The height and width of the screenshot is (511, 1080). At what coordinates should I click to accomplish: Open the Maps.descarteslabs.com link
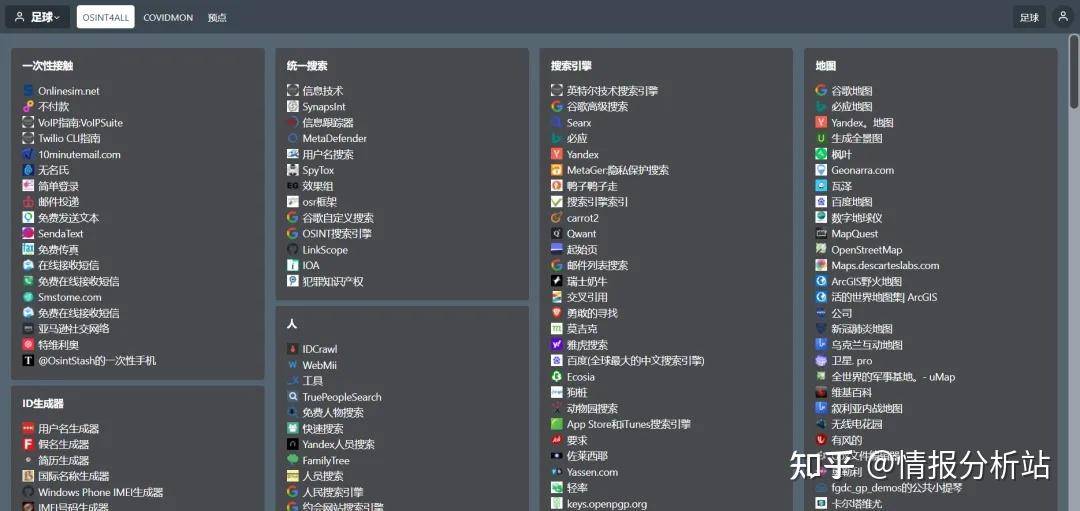[x=885, y=265]
